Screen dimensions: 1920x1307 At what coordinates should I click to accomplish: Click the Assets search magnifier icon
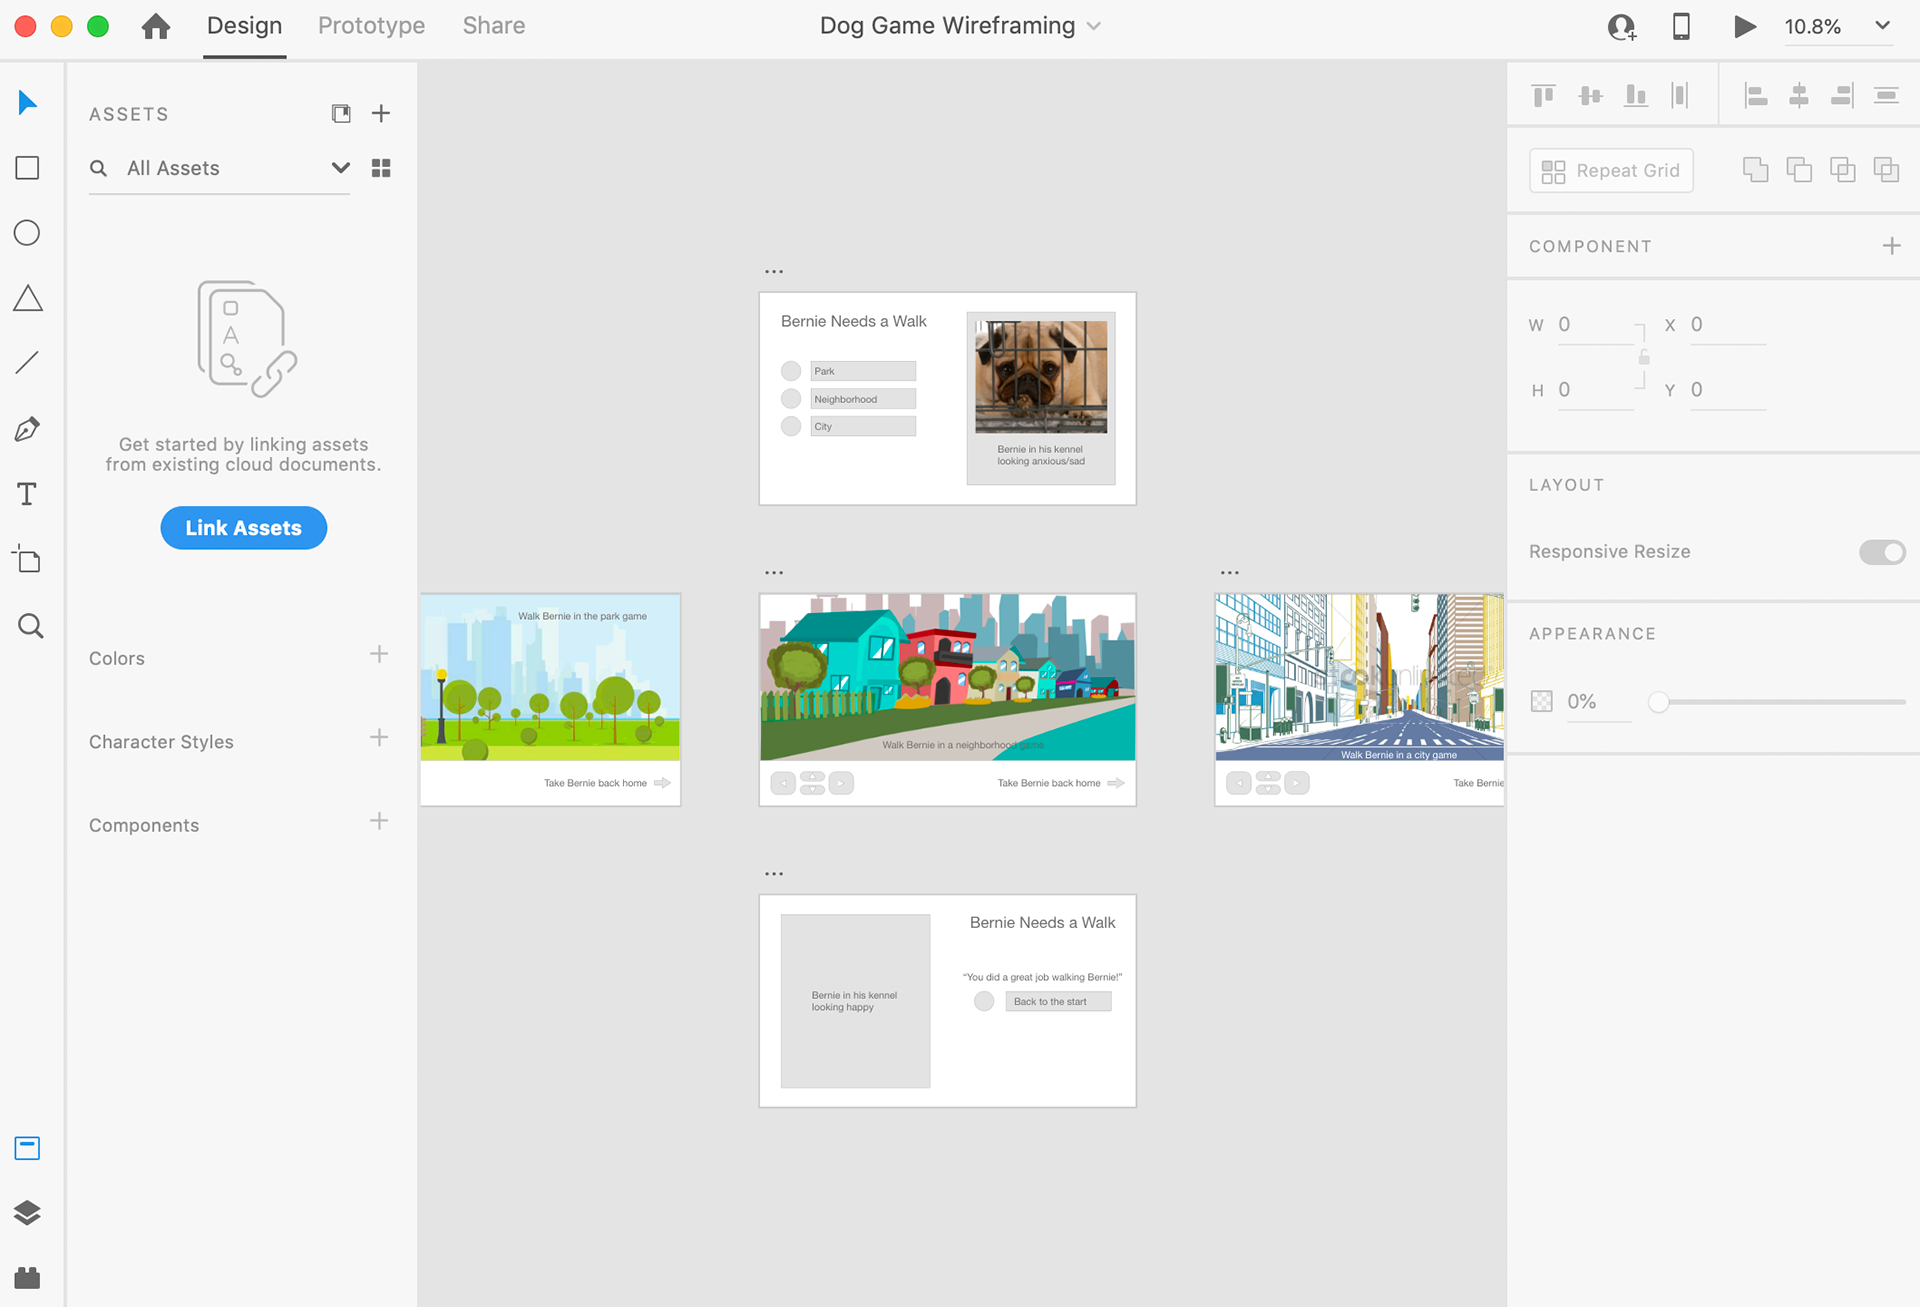(98, 168)
